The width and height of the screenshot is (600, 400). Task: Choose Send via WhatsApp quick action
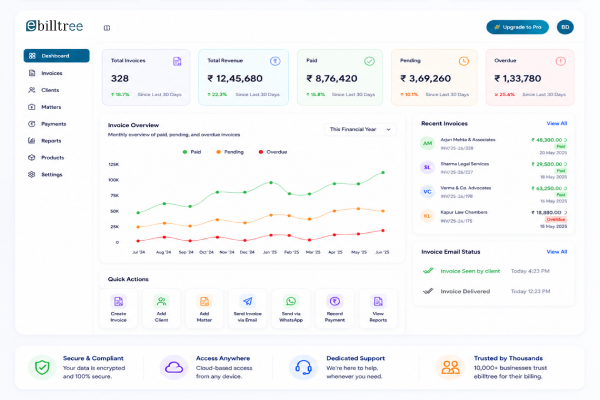291,309
